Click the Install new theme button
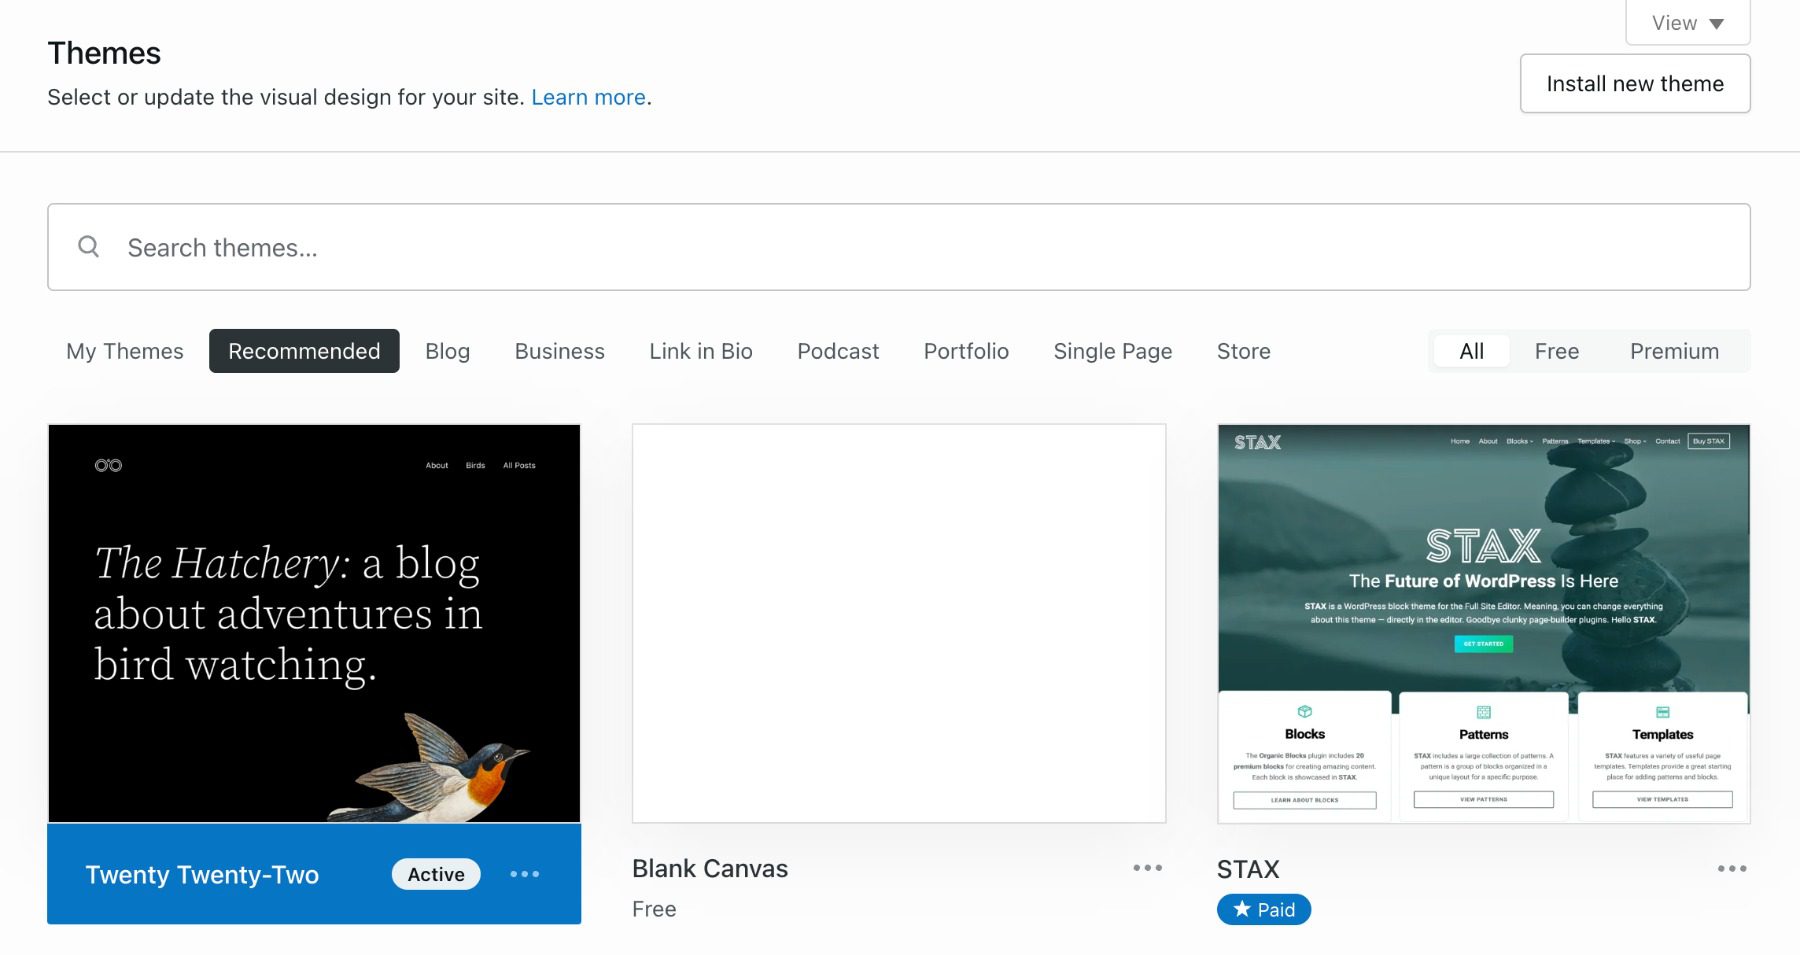This screenshot has width=1800, height=955. tap(1635, 84)
